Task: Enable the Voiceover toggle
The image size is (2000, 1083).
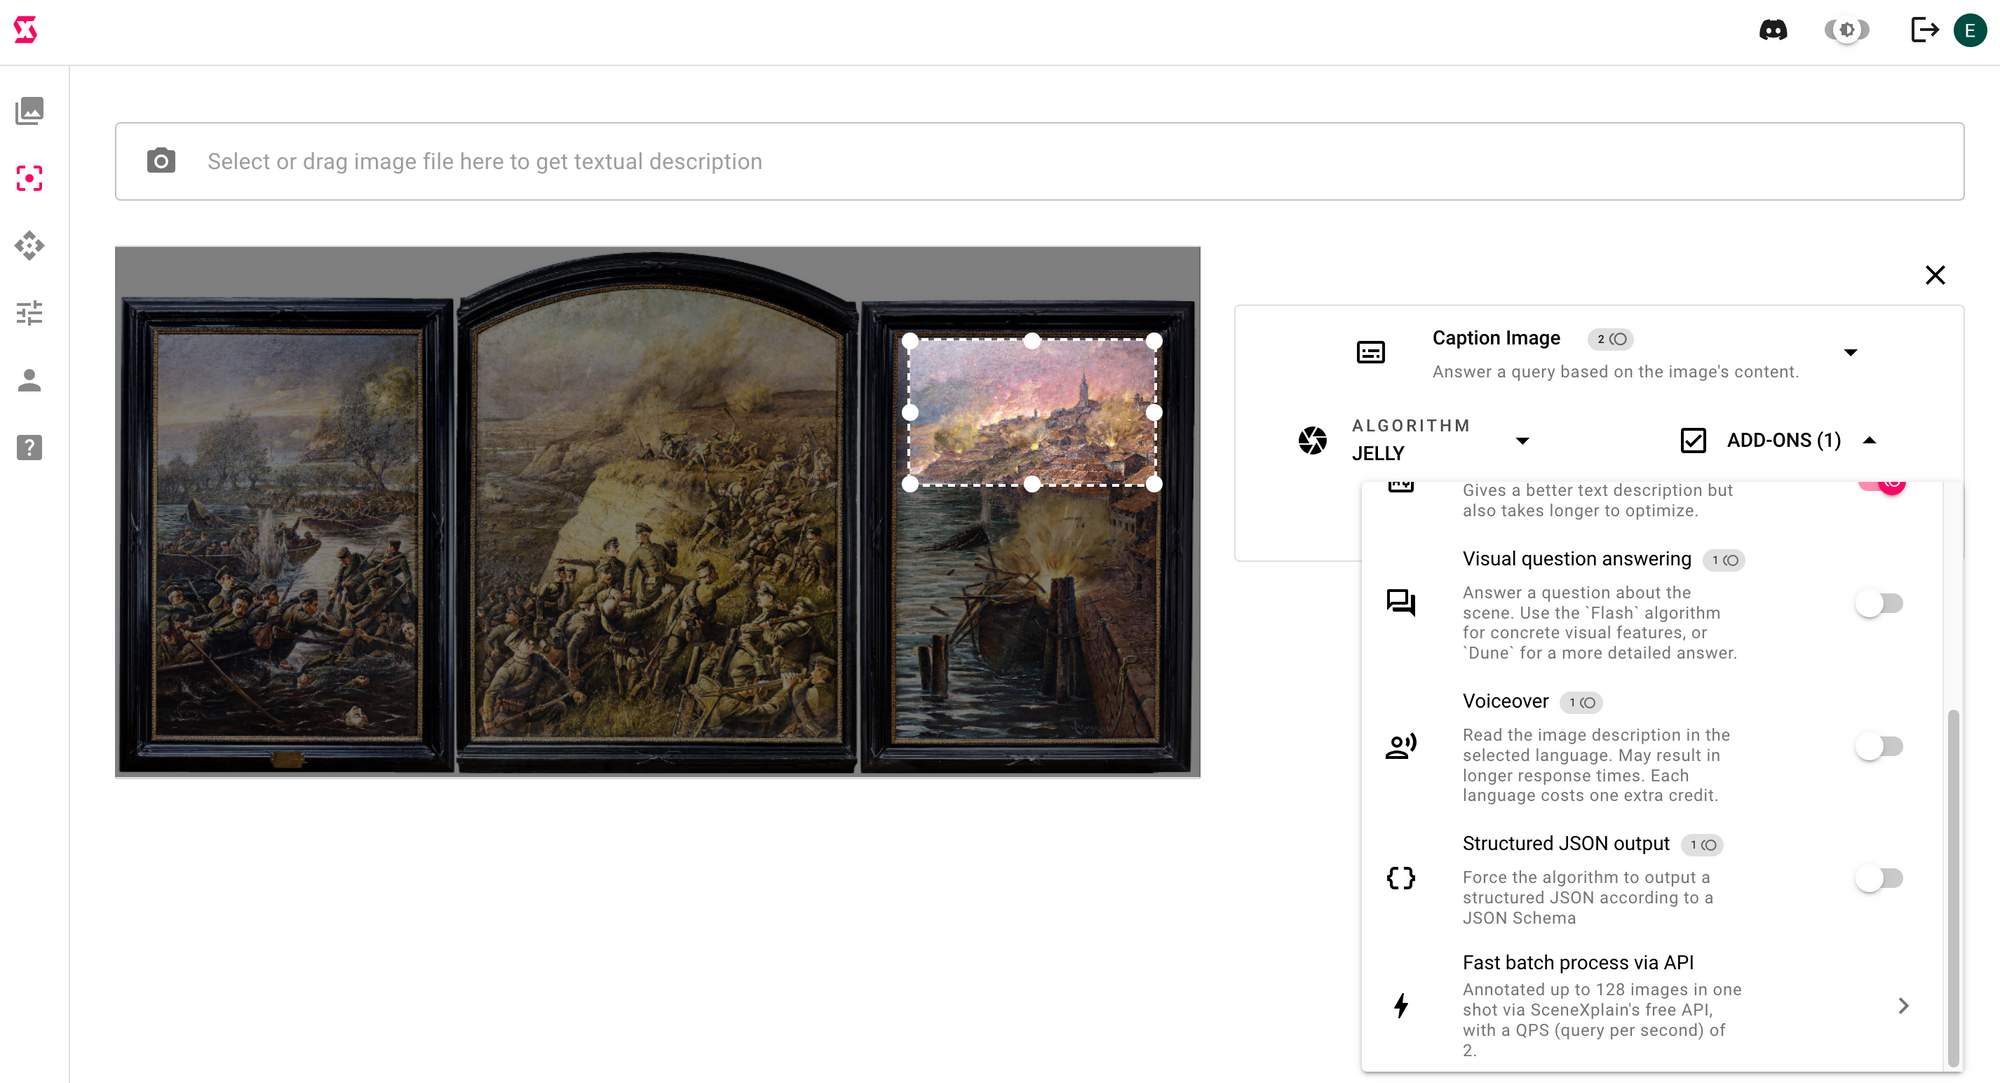Action: point(1879,746)
